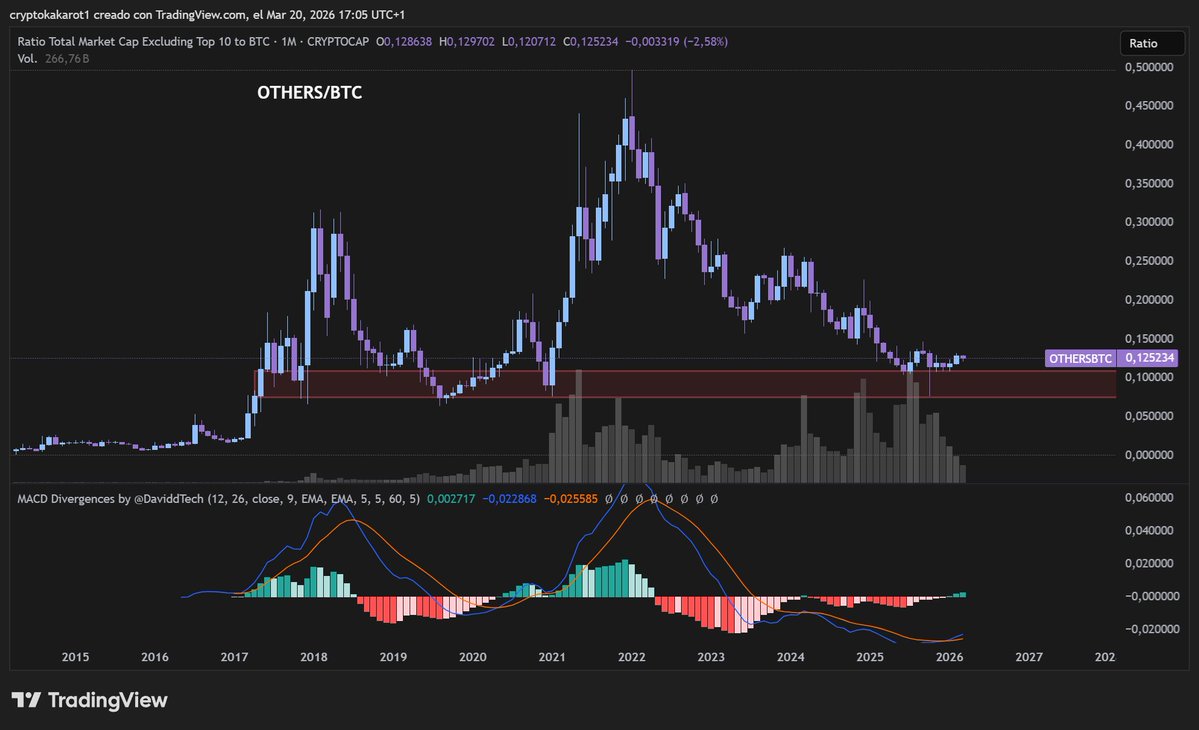1199x730 pixels.
Task: Click the 0,400000 price axis label
Action: point(1149,144)
